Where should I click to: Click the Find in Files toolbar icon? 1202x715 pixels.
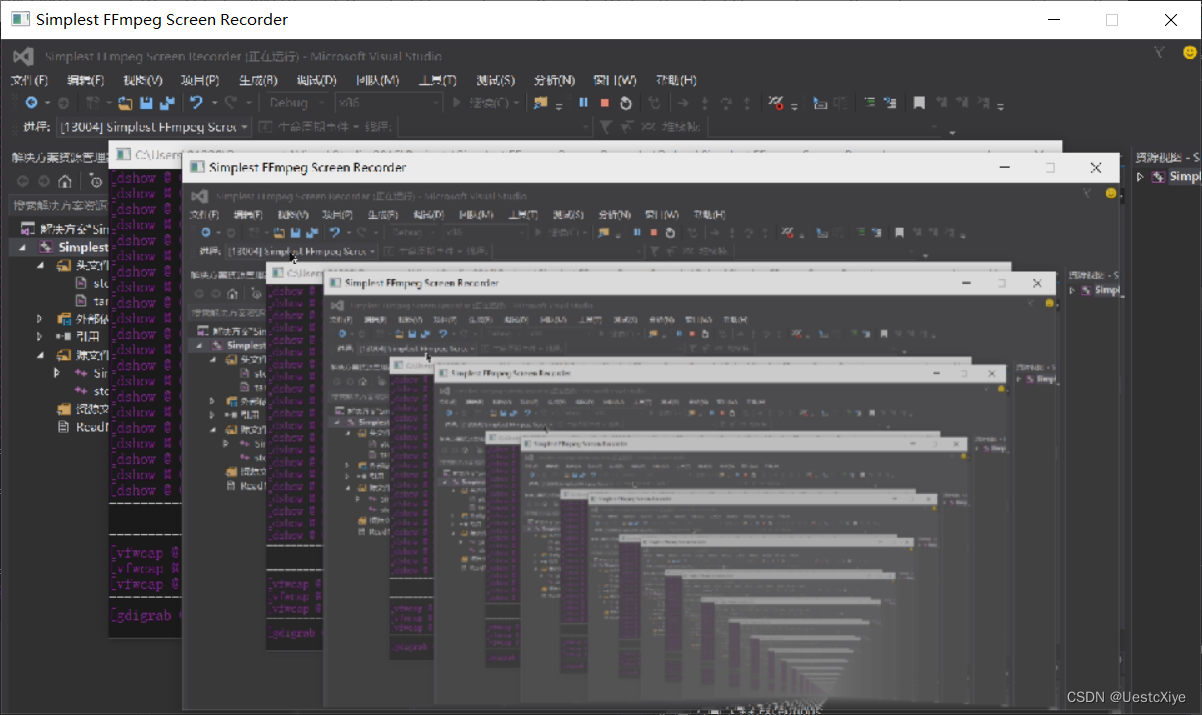pos(540,103)
